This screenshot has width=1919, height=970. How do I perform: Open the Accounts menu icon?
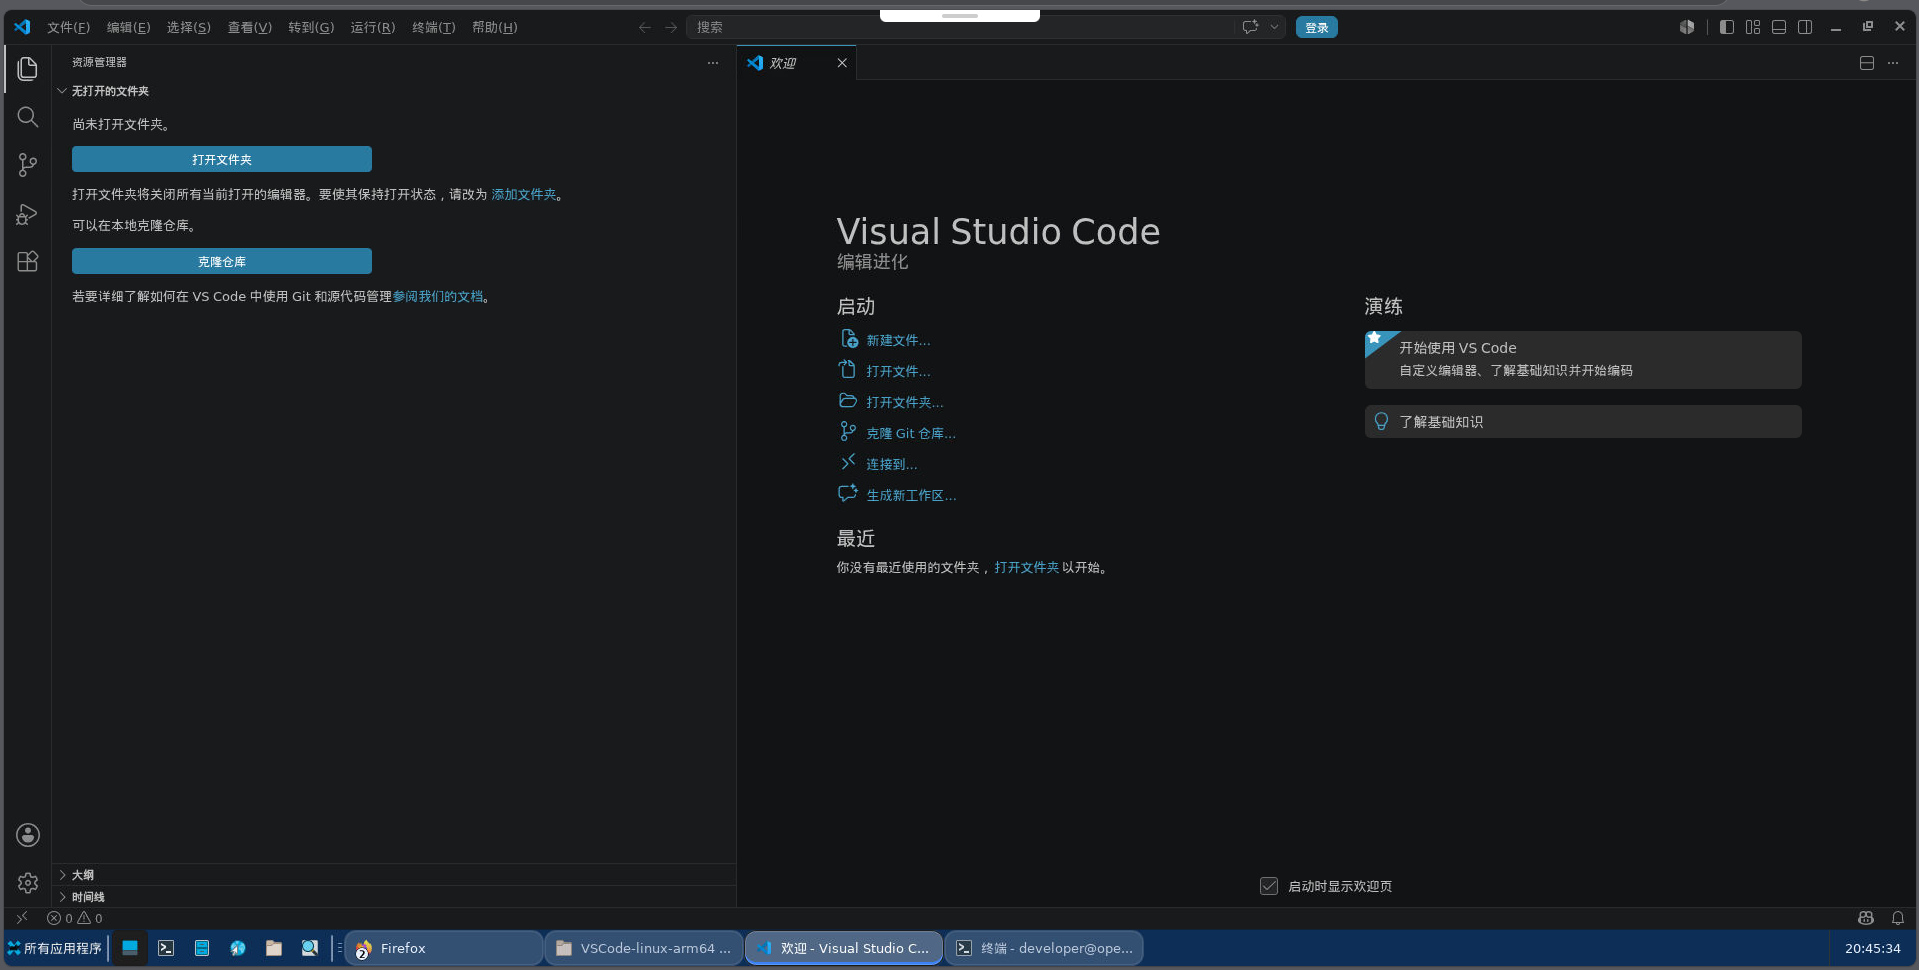tap(27, 835)
